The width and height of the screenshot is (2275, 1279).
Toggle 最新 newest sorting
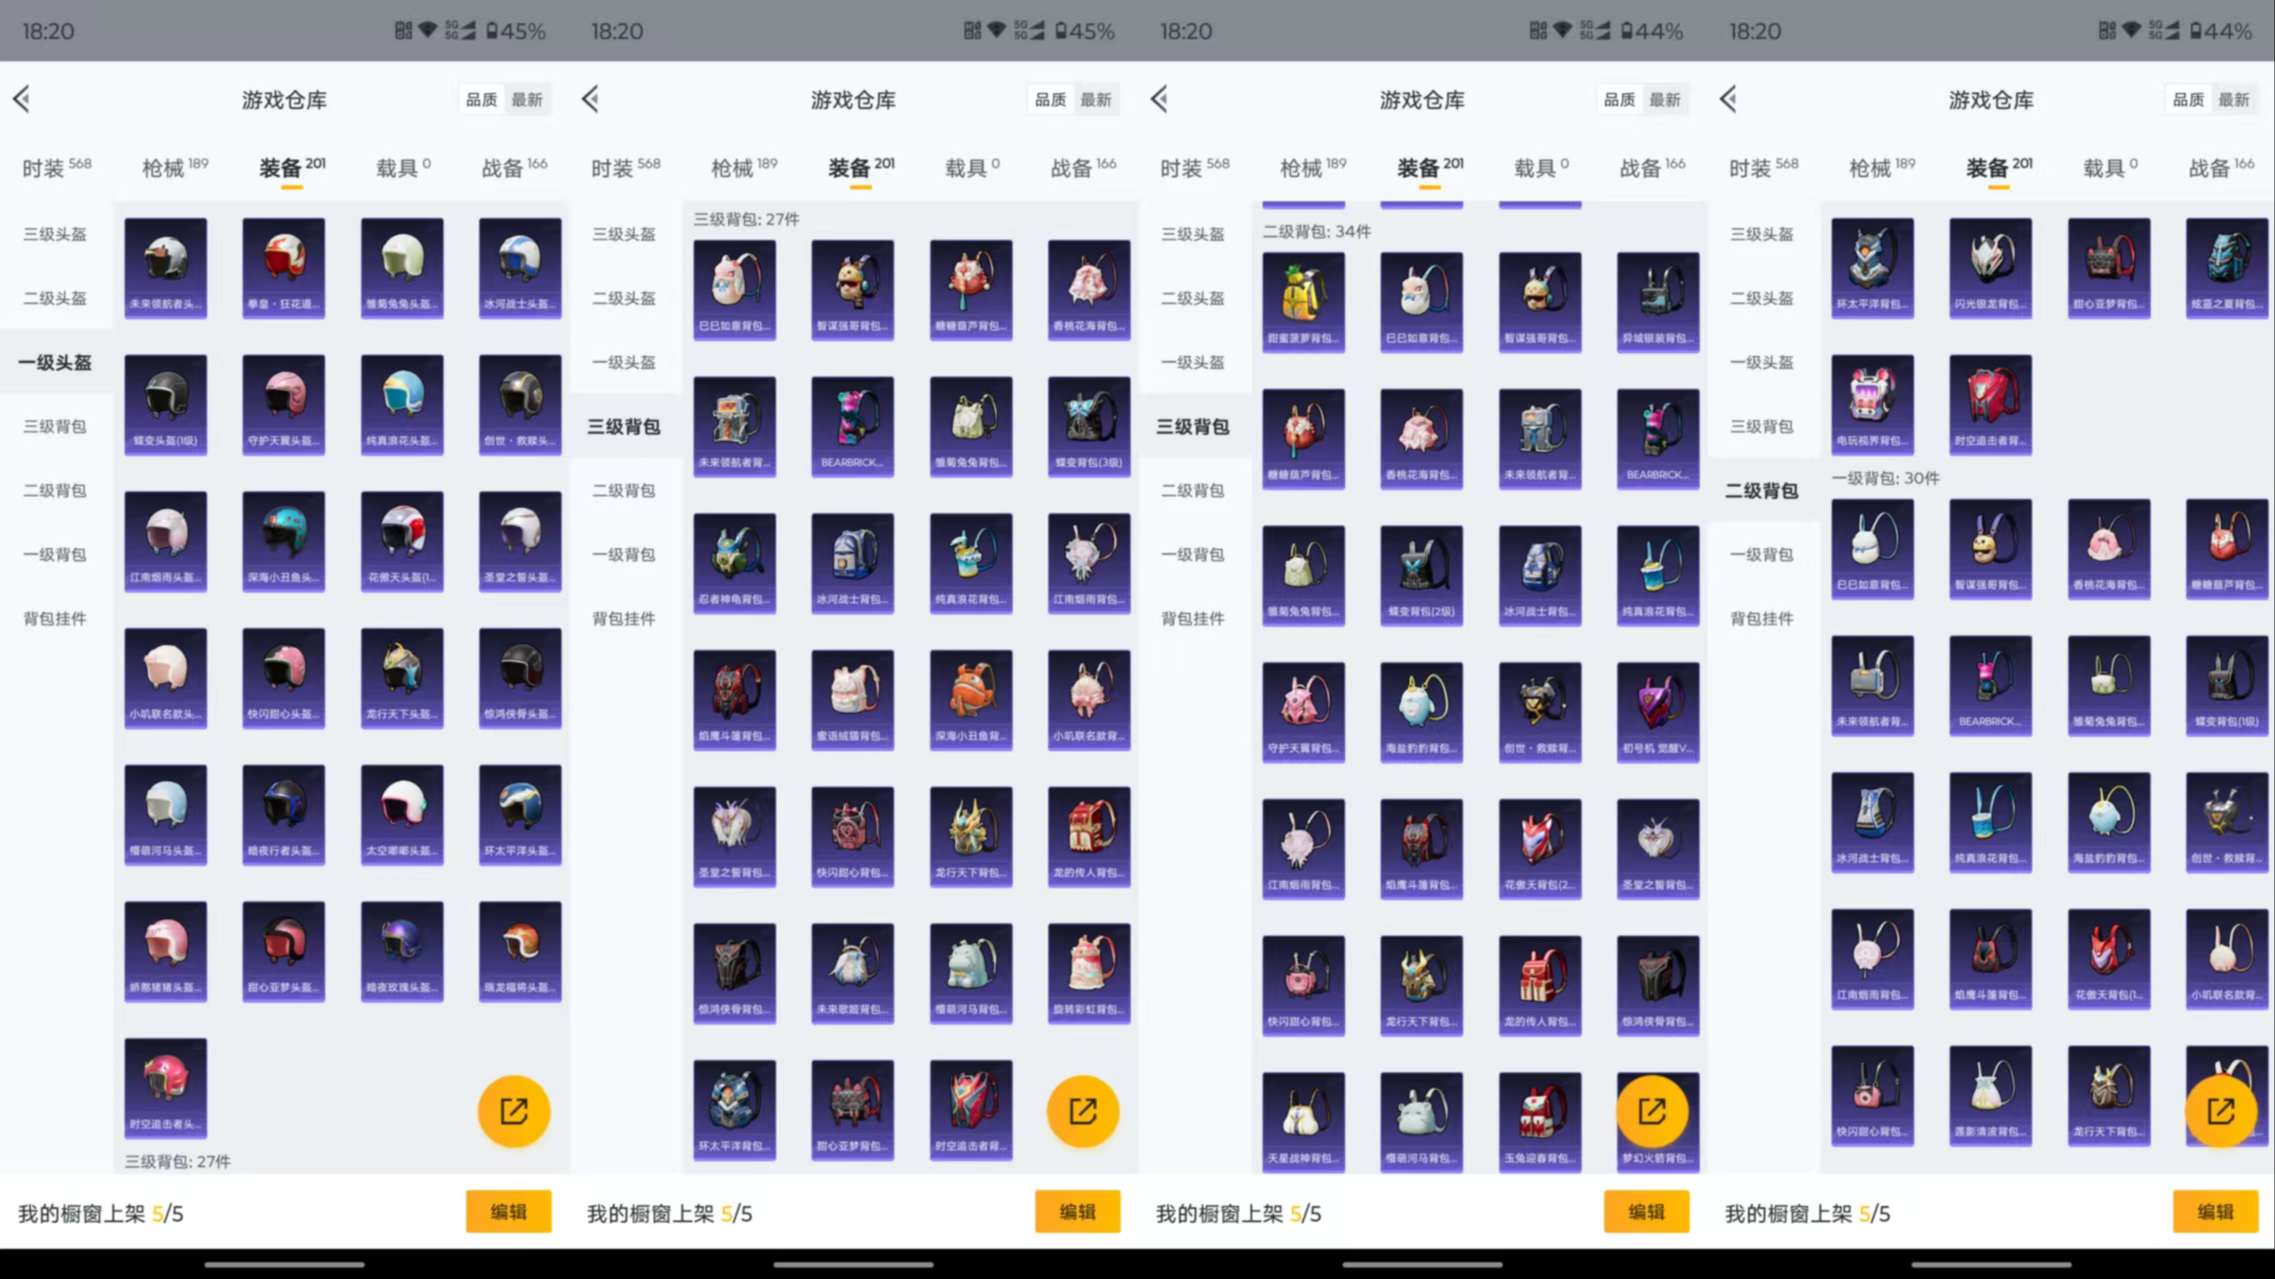pyautogui.click(x=530, y=99)
